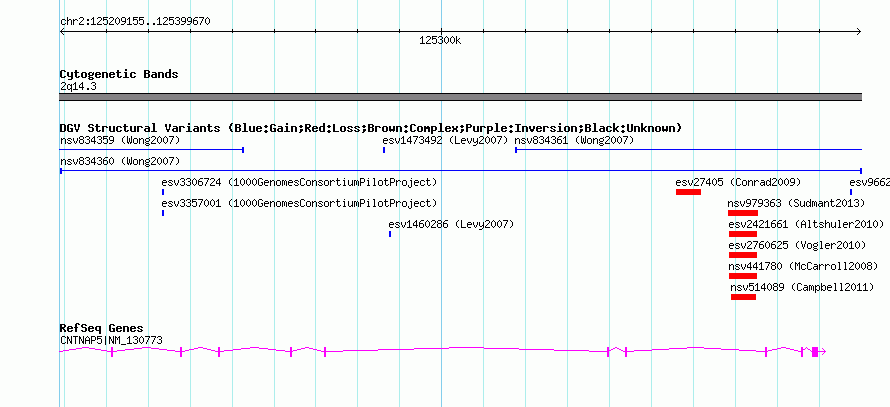Click the esv2421661 (Altshuler2010) label
The width and height of the screenshot is (890, 407).
[807, 224]
